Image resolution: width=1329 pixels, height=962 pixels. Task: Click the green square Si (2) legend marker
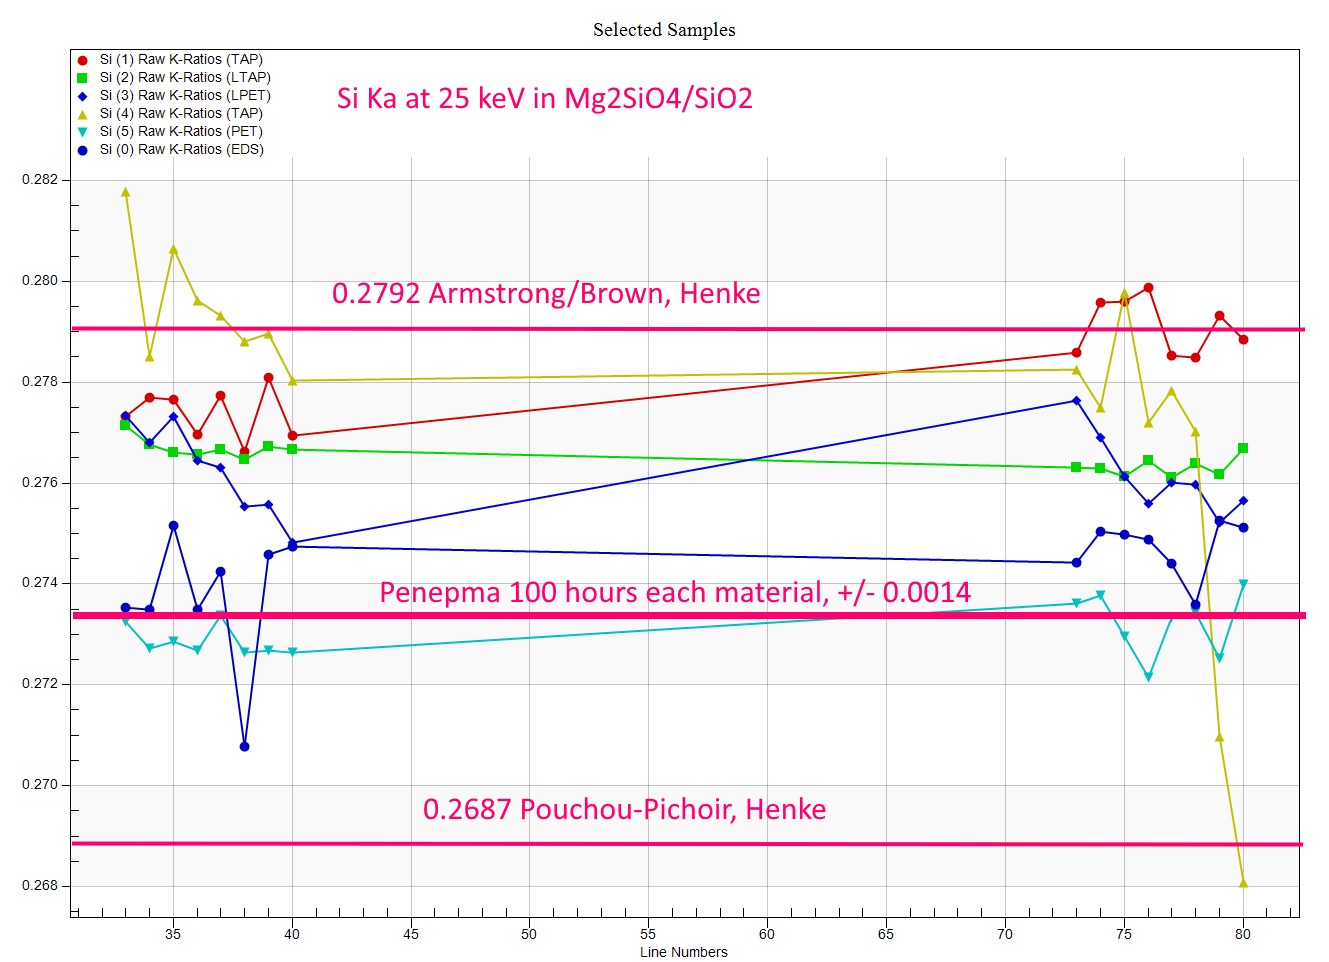(x=82, y=78)
